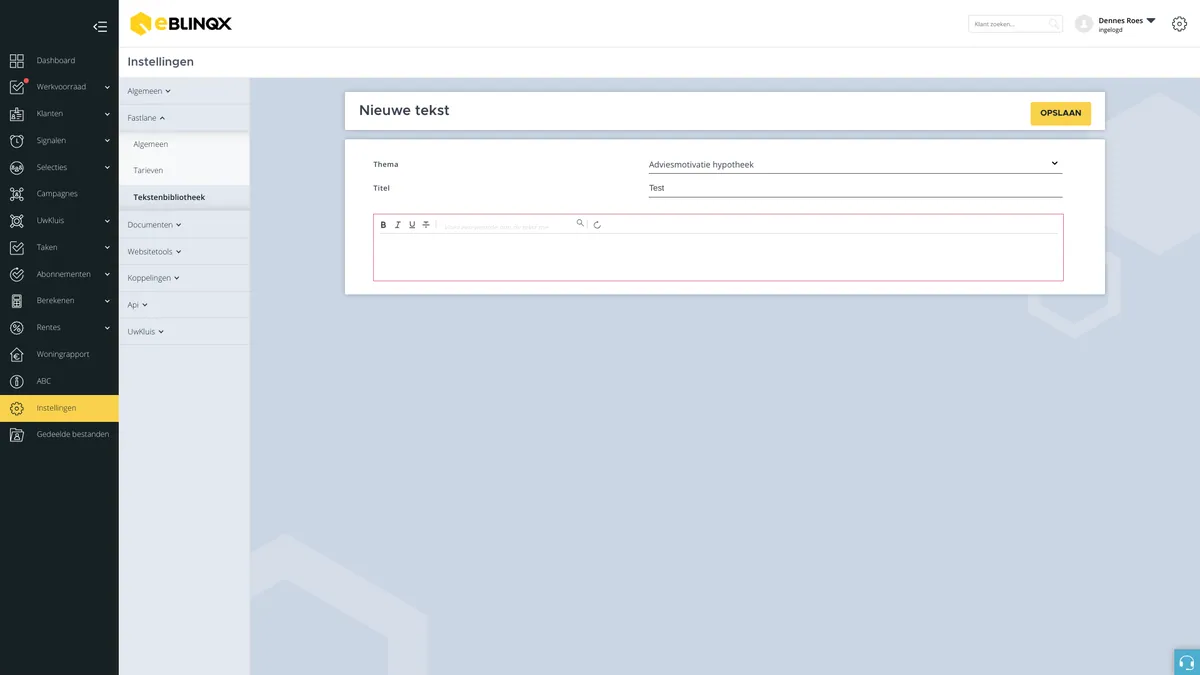Expand the UwKluis settings section

click(145, 332)
